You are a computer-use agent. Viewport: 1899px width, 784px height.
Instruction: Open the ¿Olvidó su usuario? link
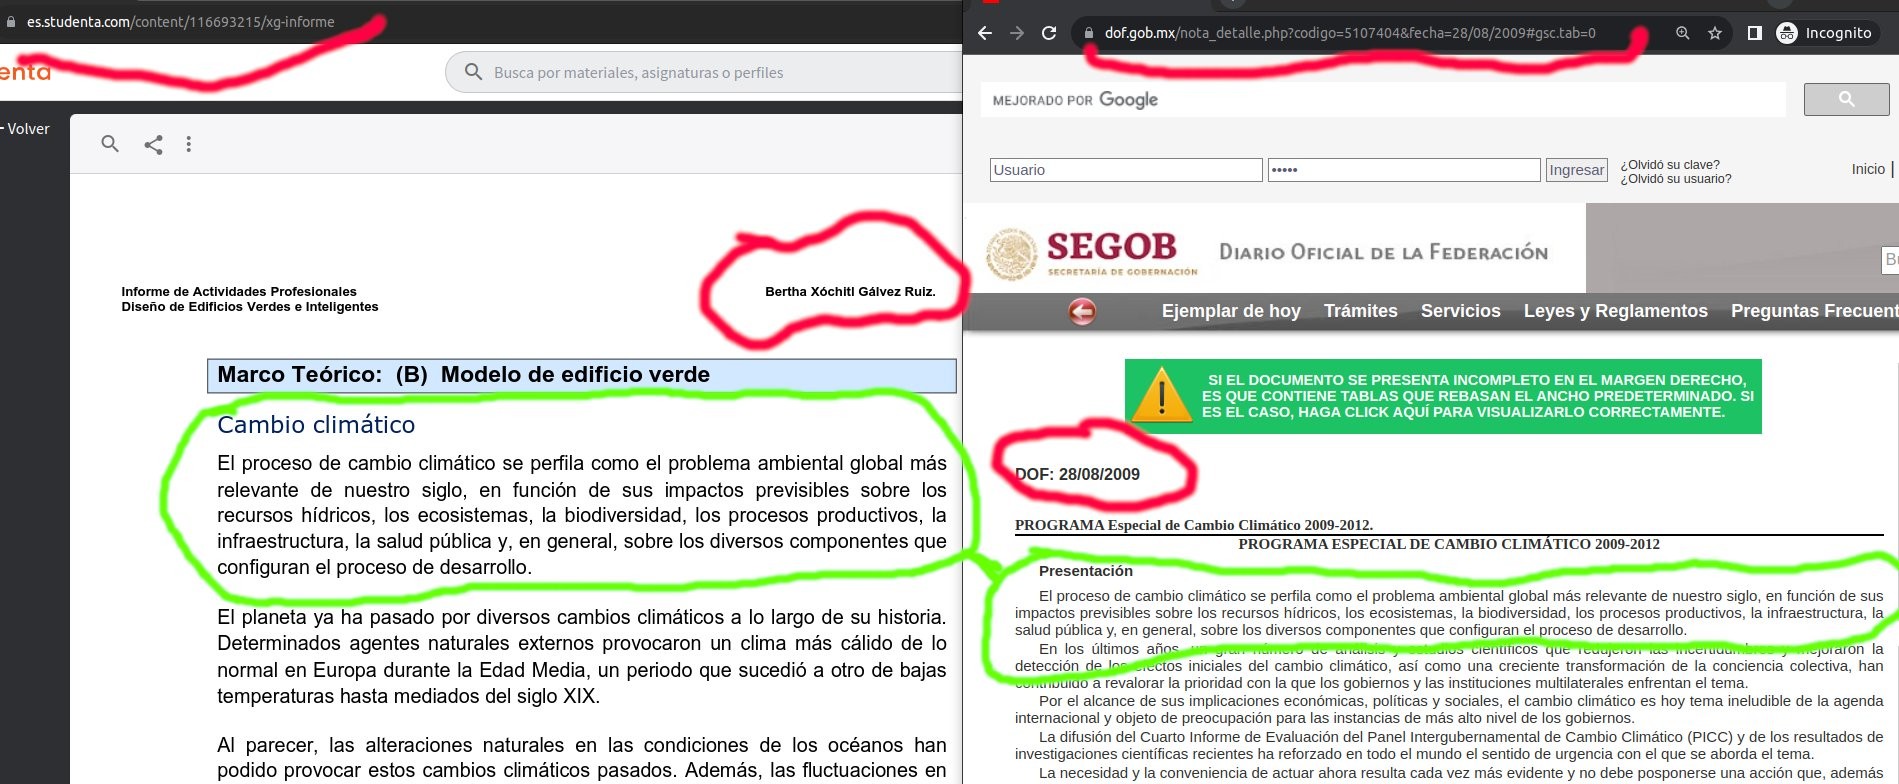(1676, 179)
